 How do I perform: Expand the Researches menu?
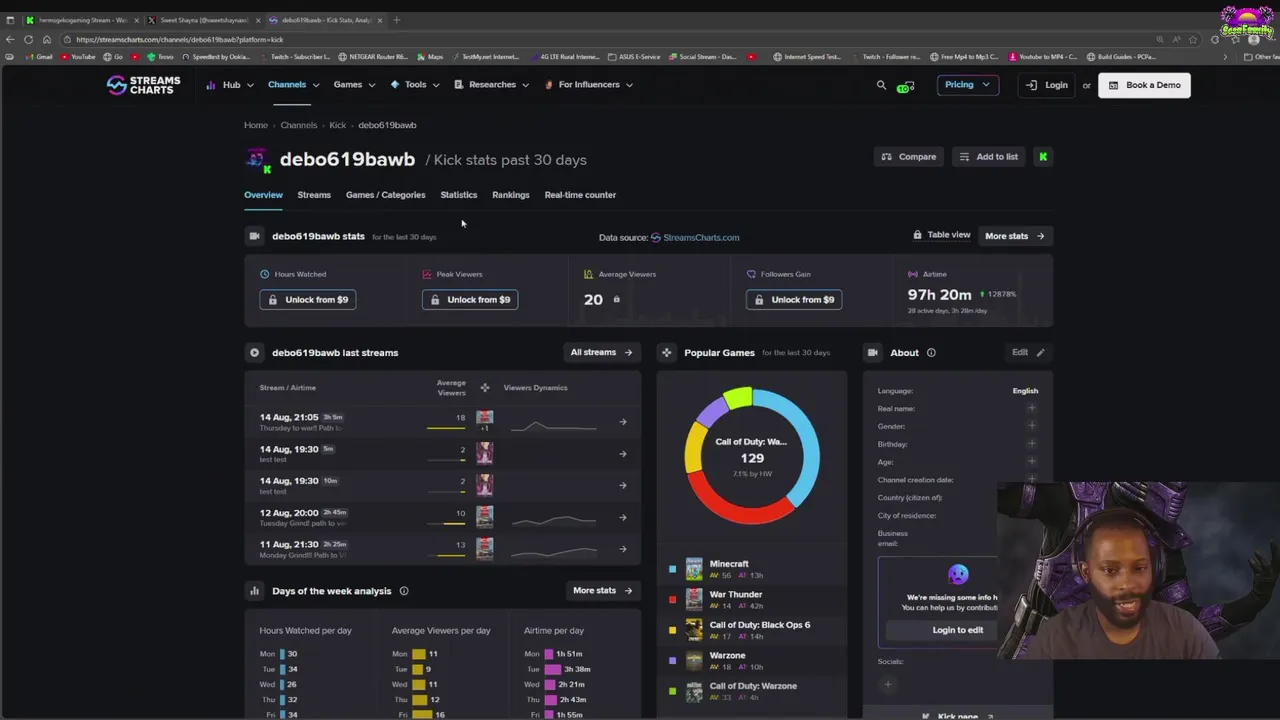point(492,85)
